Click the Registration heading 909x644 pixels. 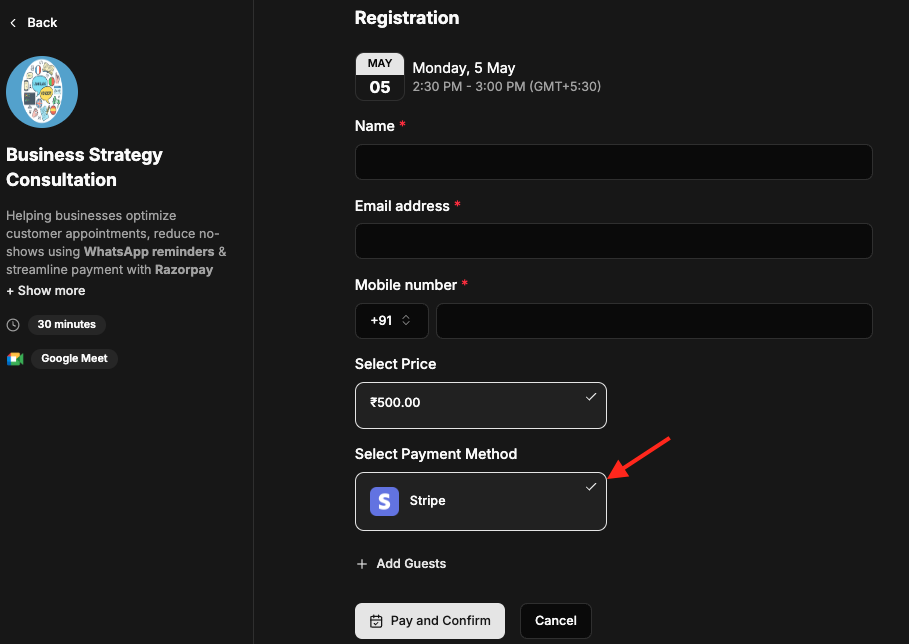pos(407,18)
